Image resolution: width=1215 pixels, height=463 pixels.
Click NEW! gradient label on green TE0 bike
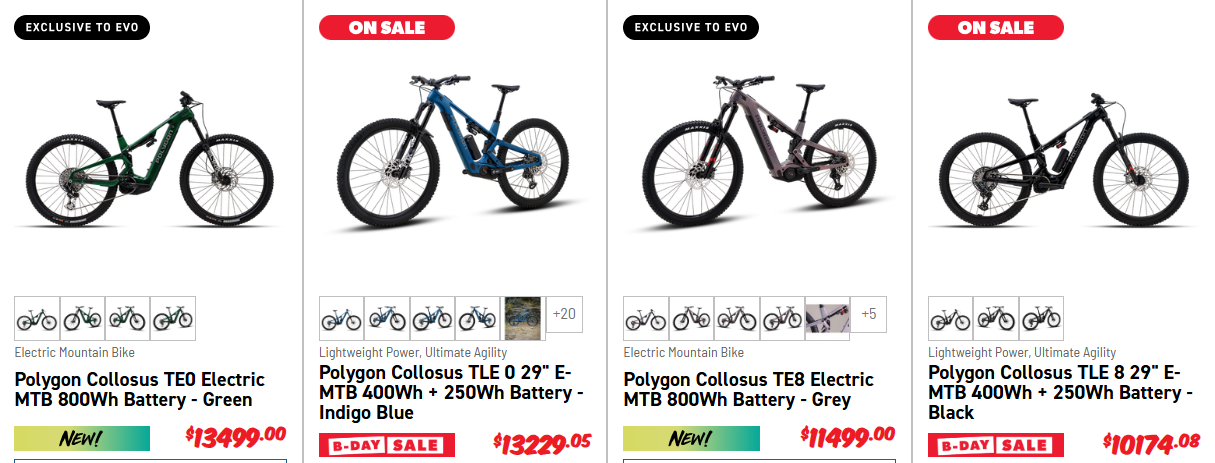pos(82,438)
